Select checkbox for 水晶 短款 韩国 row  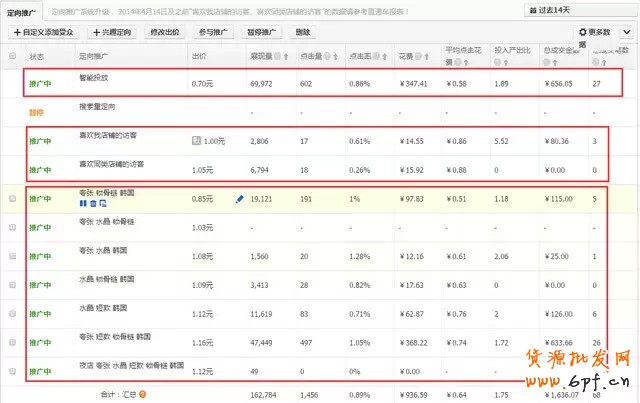pos(12,313)
